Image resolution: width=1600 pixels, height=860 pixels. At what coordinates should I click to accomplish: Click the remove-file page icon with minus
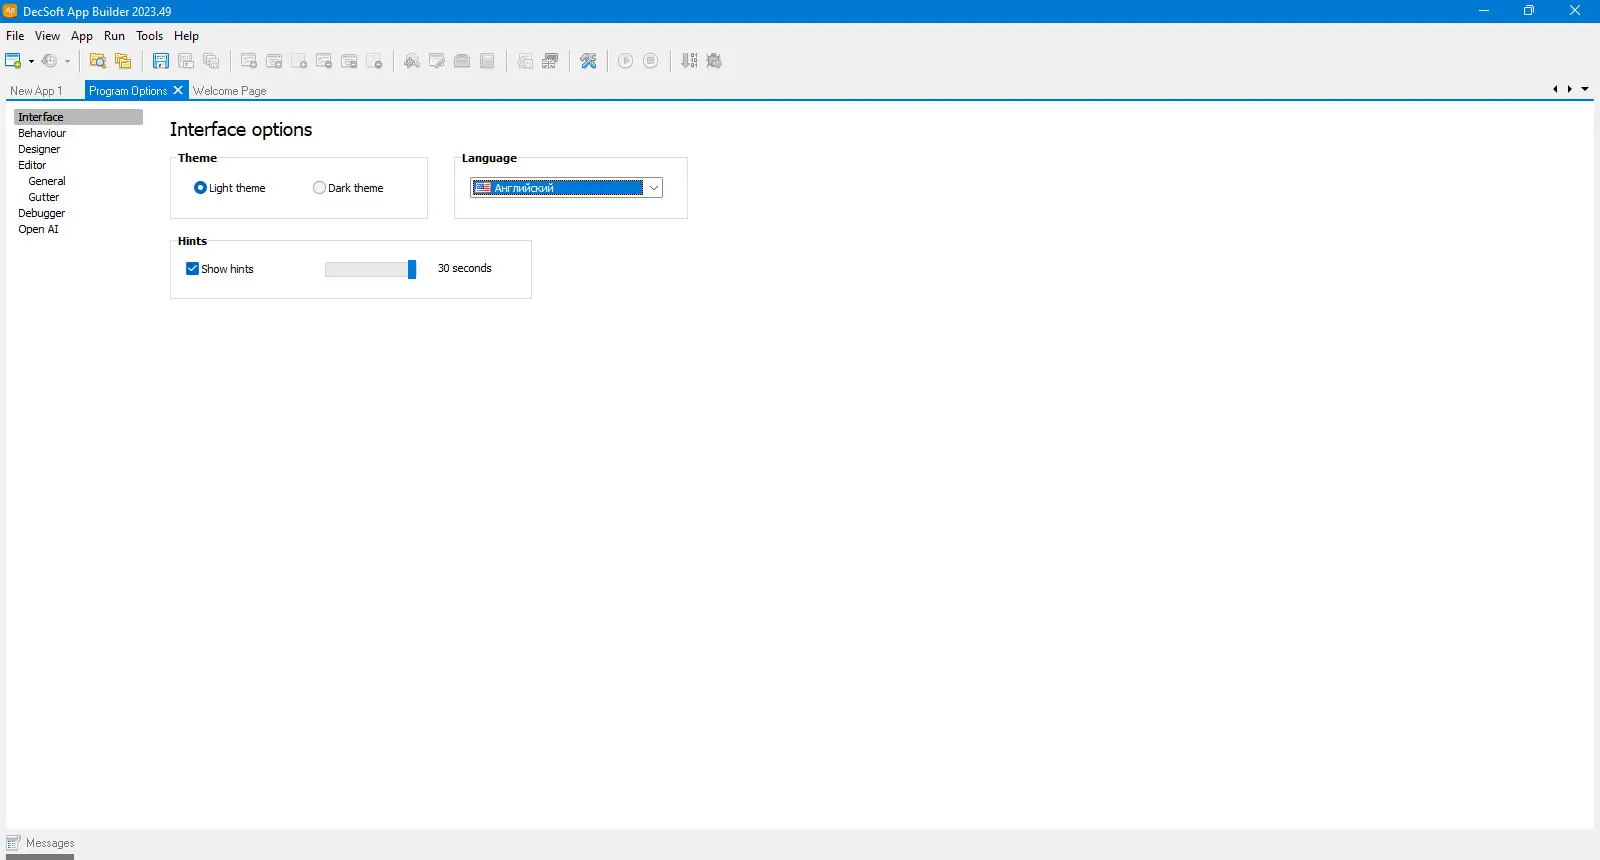(374, 61)
